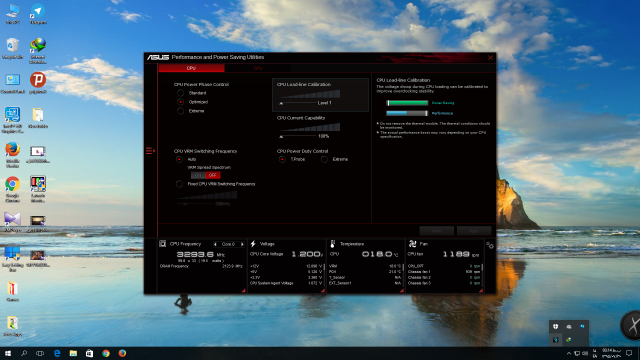Click the Performance blue bar
This screenshot has height=360, width=640.
coord(407,113)
